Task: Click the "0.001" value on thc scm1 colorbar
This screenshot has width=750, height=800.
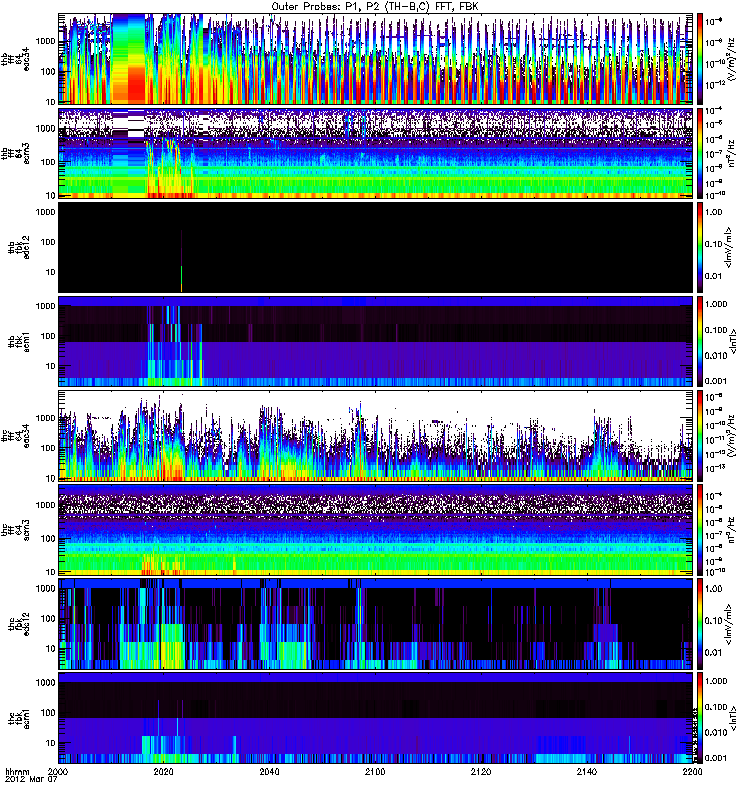Action: [x=716, y=758]
